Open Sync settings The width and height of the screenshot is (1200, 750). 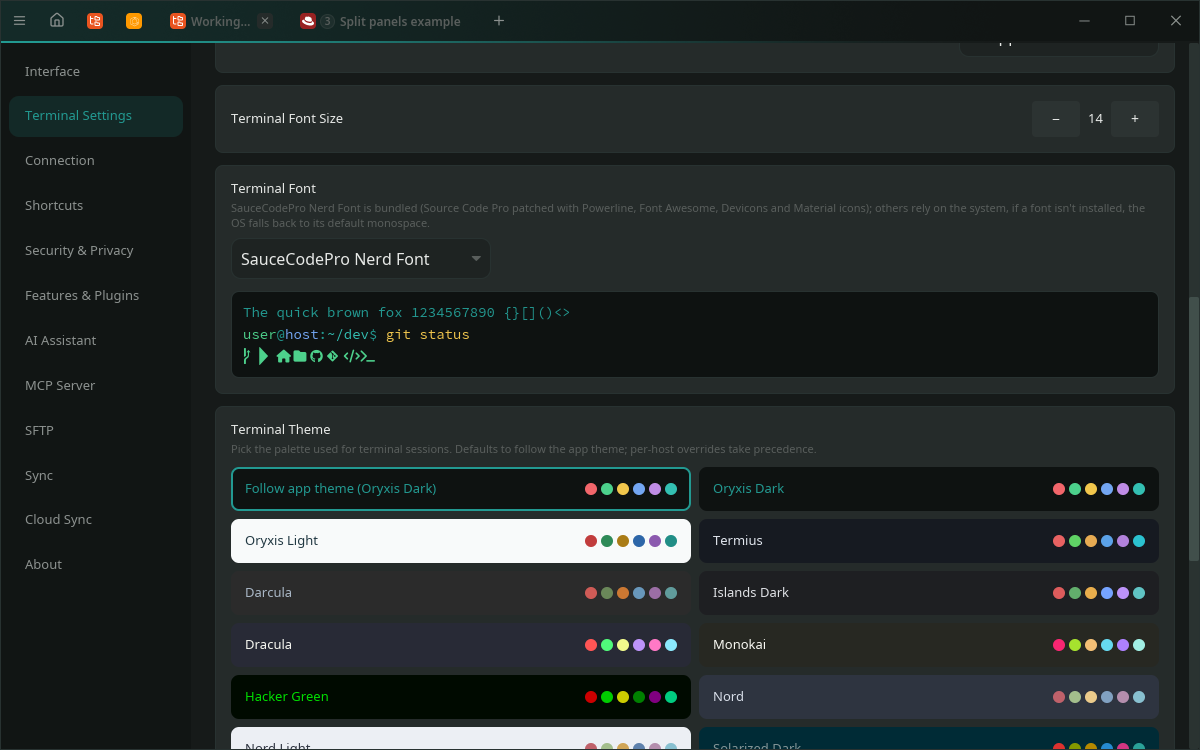coord(96,475)
